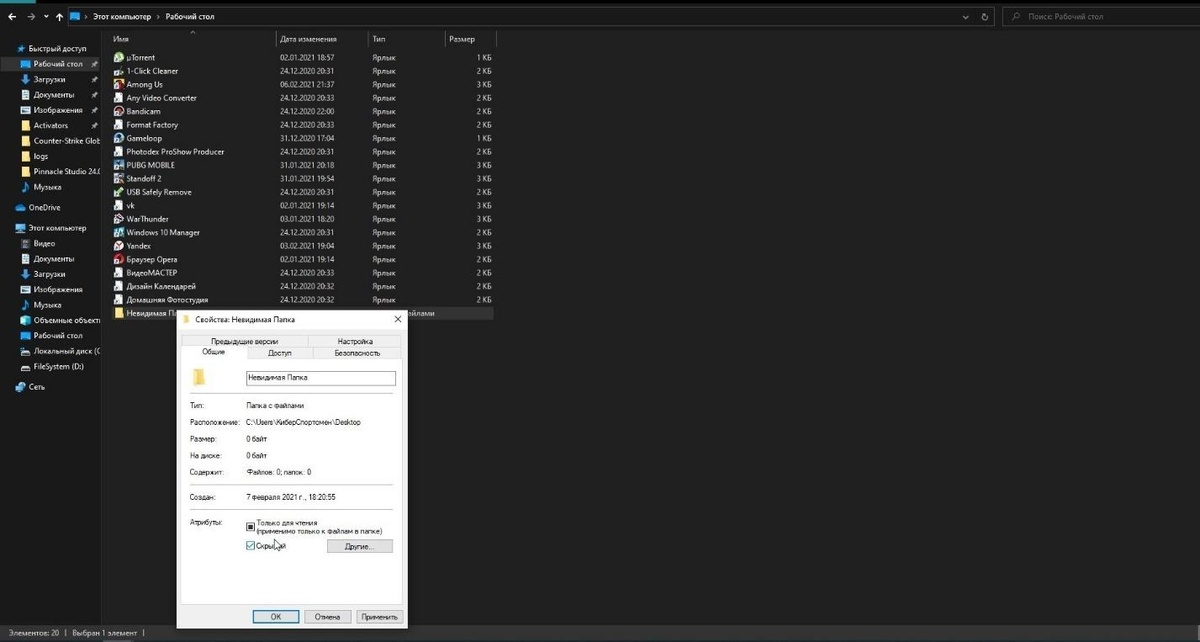This screenshot has height=642, width=1200.
Task: Select the Photodex ProShow Producer icon
Action: click(x=119, y=152)
